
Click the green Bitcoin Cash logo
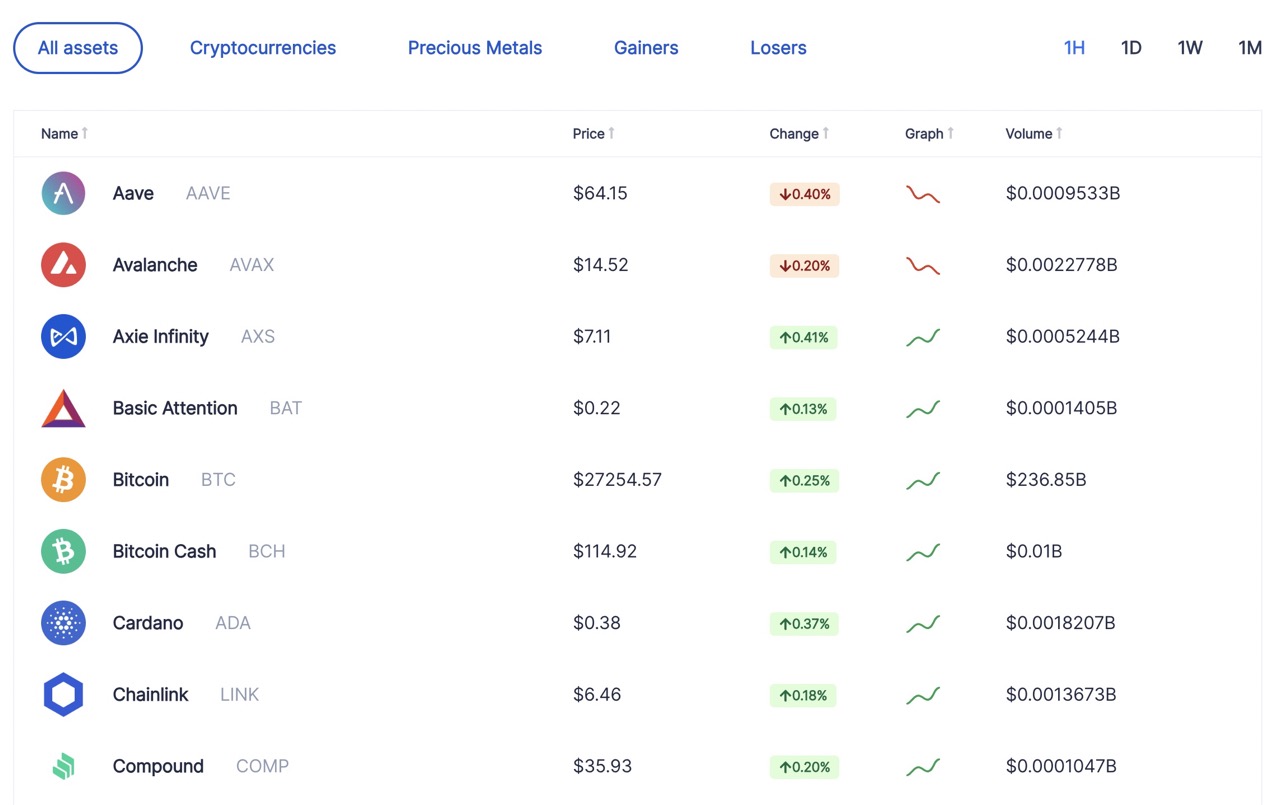tap(63, 552)
